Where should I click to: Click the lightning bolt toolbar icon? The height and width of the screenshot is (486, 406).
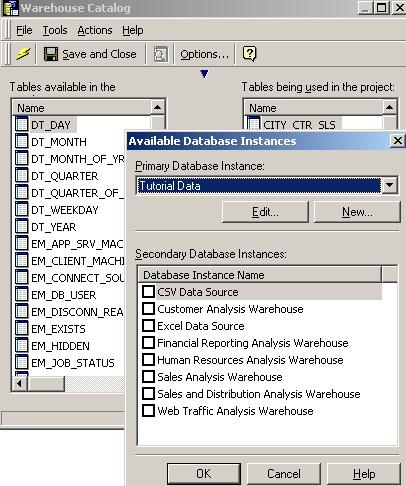[x=23, y=54]
